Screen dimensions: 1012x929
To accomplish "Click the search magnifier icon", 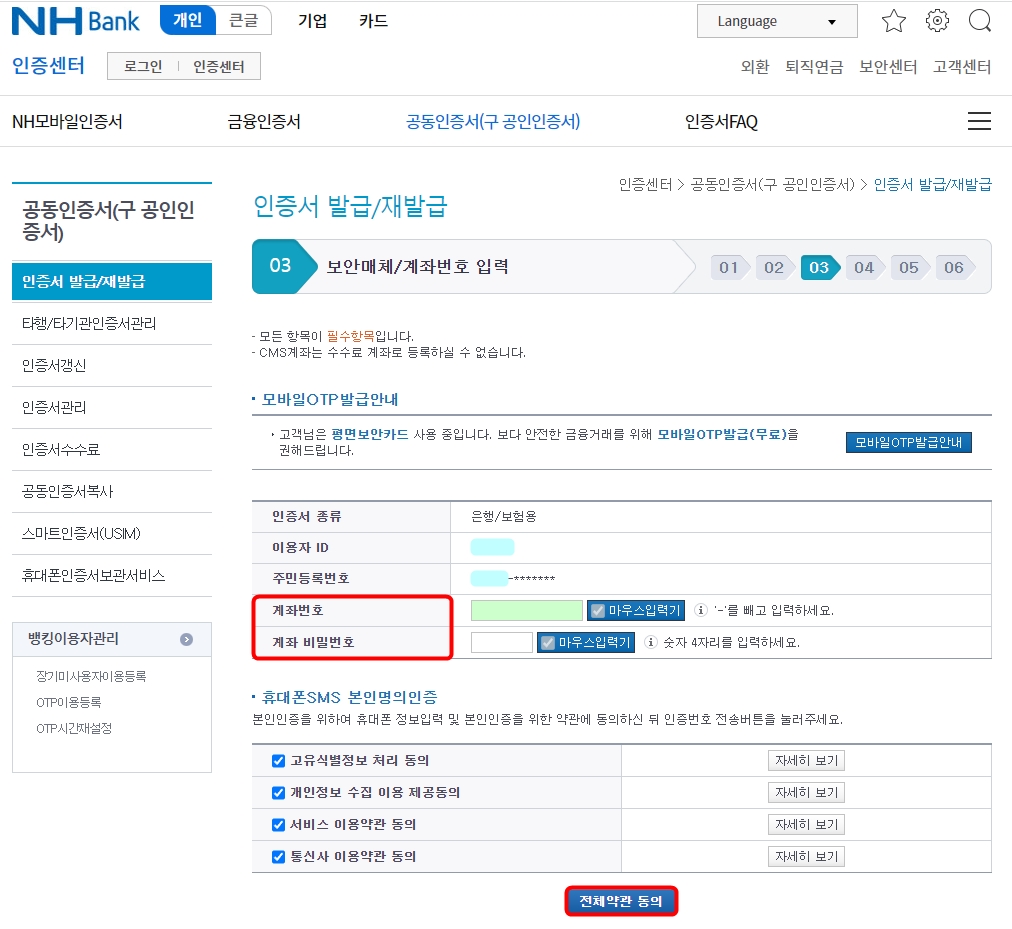I will point(980,20).
